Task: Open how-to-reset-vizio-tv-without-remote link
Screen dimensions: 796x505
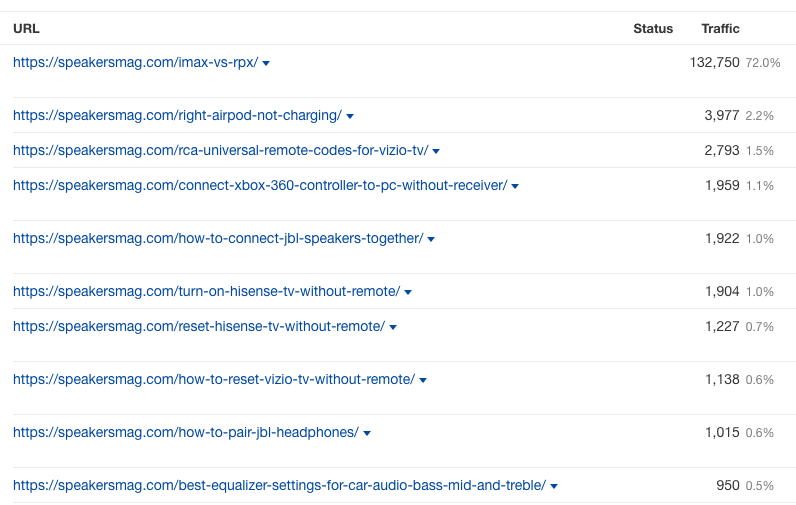Action: click(x=214, y=380)
